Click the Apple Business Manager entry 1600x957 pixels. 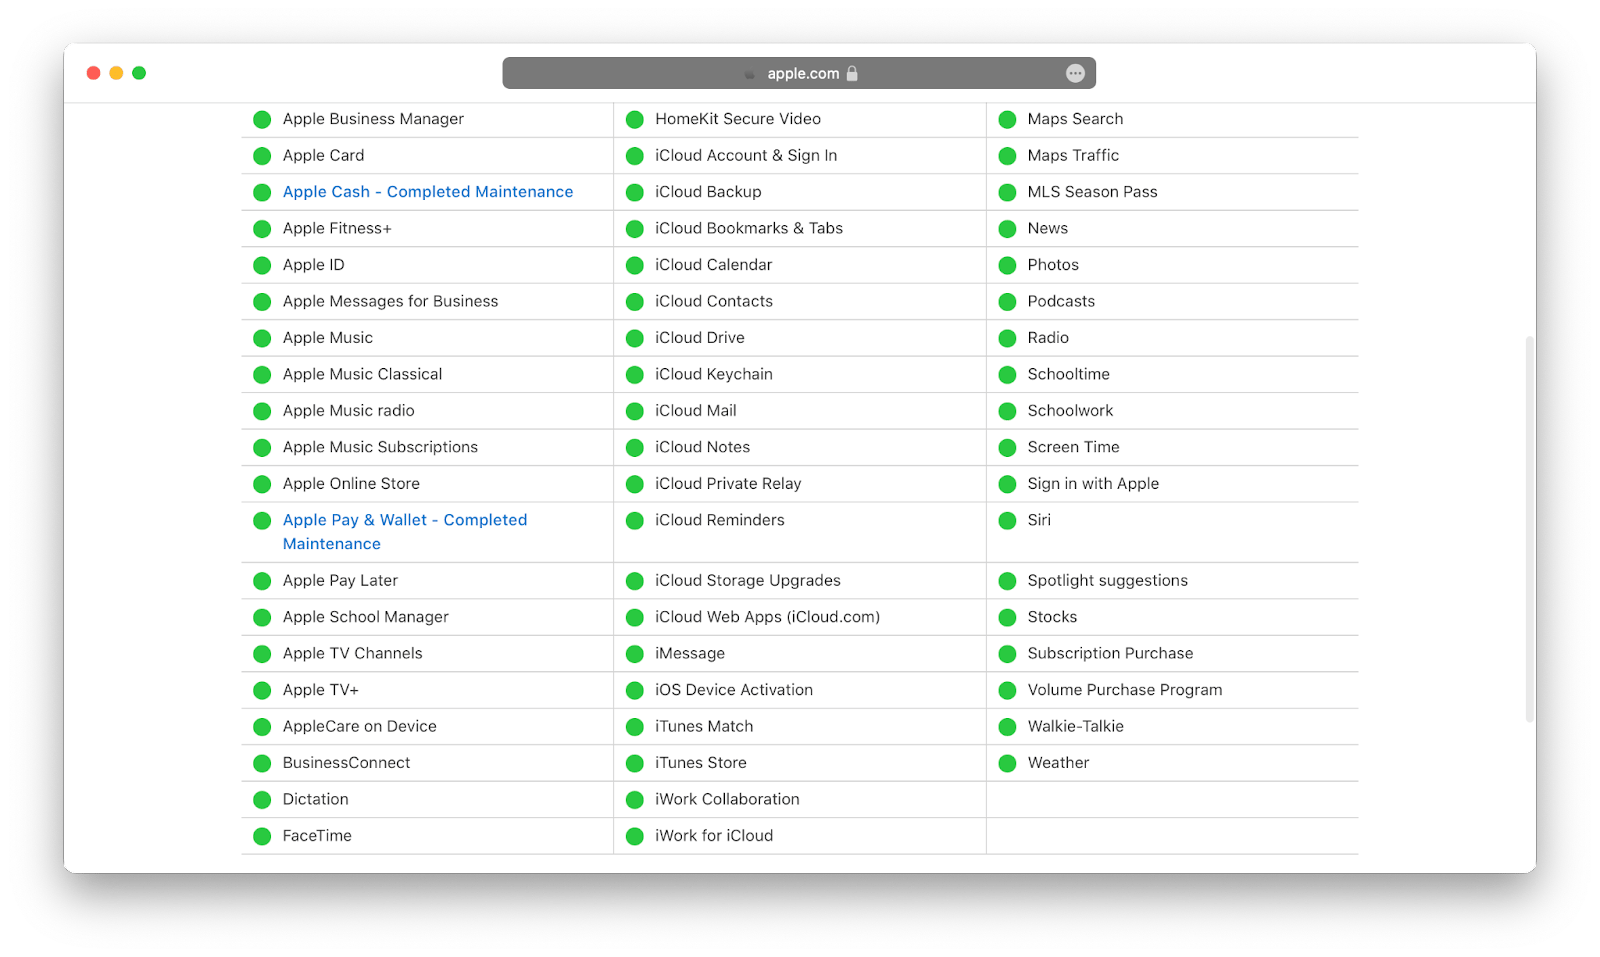(x=373, y=119)
